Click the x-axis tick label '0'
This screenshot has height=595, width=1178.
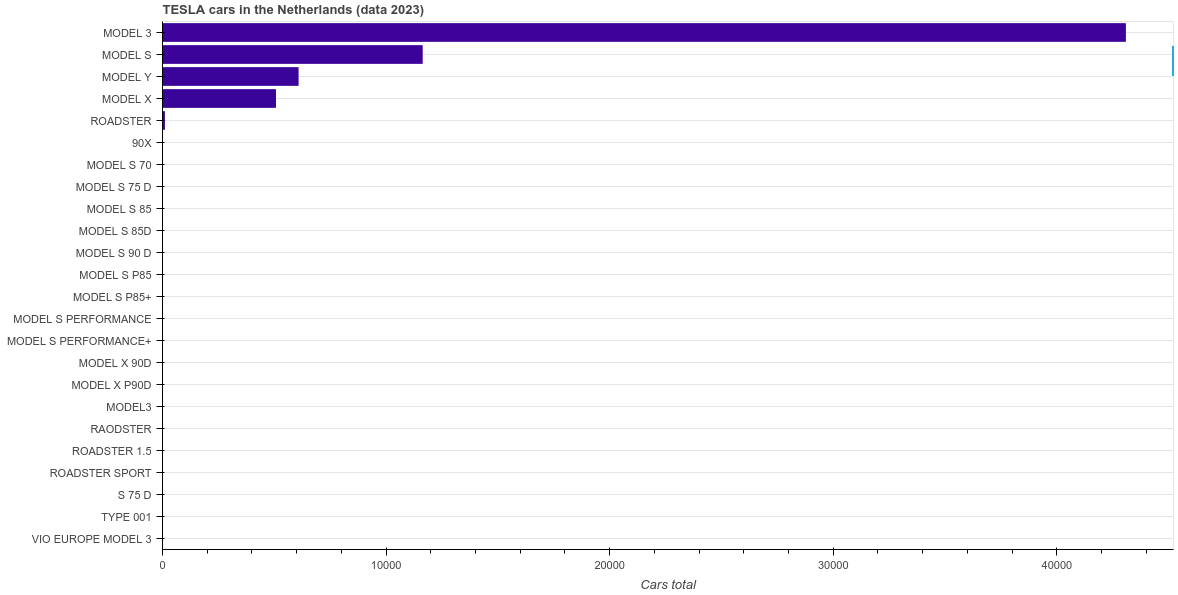162,564
